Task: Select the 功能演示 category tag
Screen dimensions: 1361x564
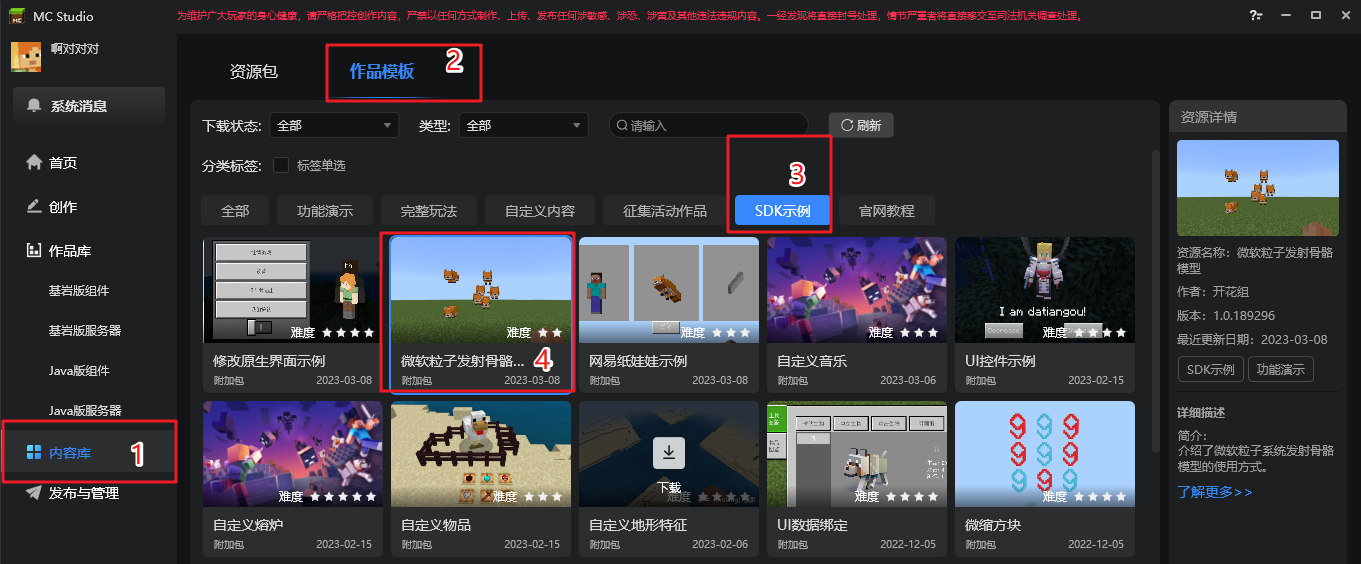Action: coord(324,211)
